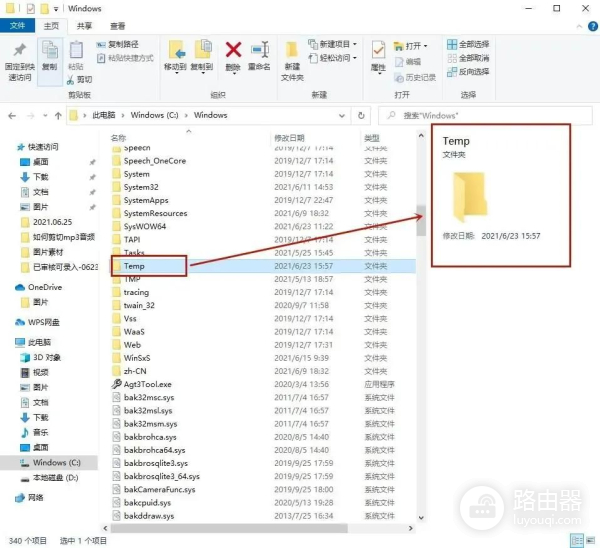The image size is (600, 548).
Task: Select This PC in navigation pane
Action: tap(39, 342)
